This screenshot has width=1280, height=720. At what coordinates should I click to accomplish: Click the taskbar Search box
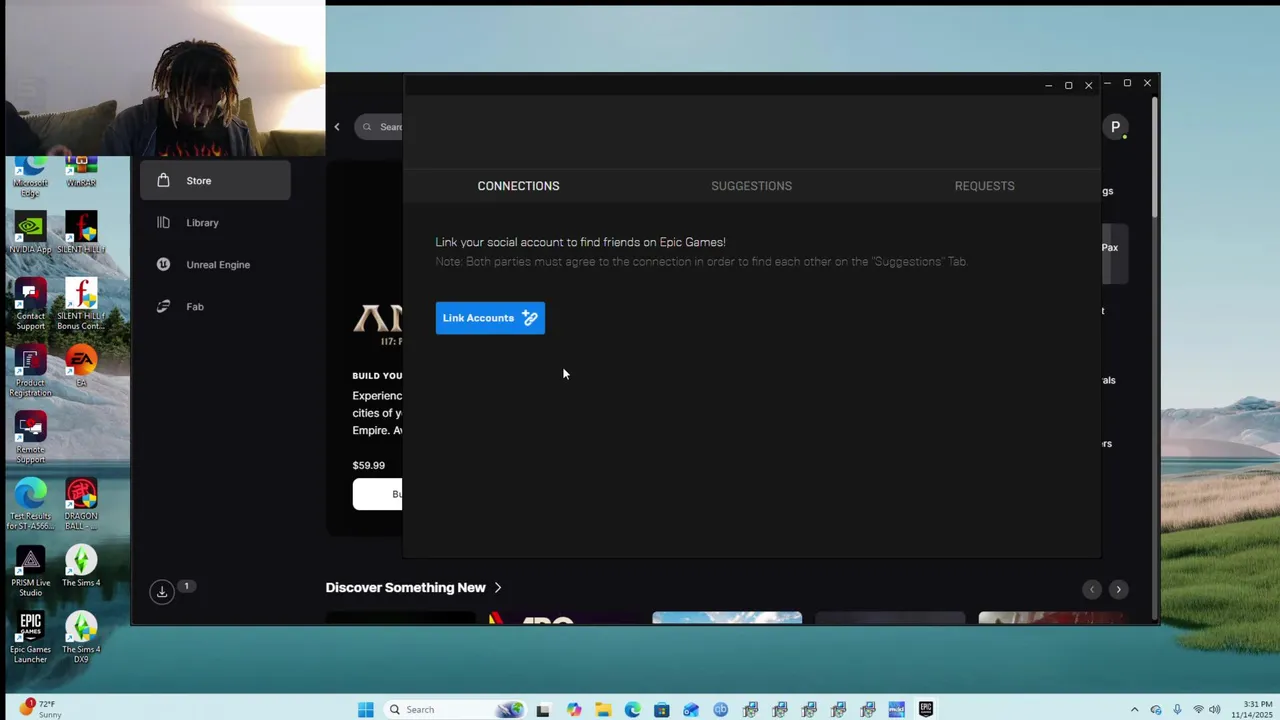455,710
